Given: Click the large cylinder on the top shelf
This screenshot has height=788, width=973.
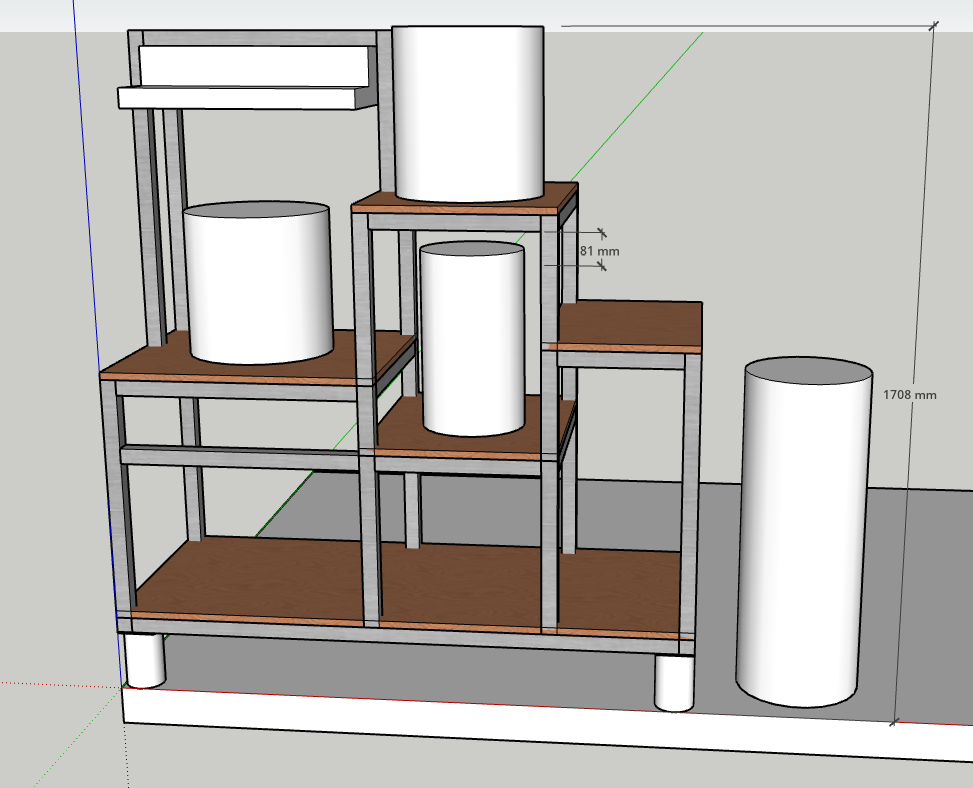Looking at the screenshot, I should click(x=468, y=110).
